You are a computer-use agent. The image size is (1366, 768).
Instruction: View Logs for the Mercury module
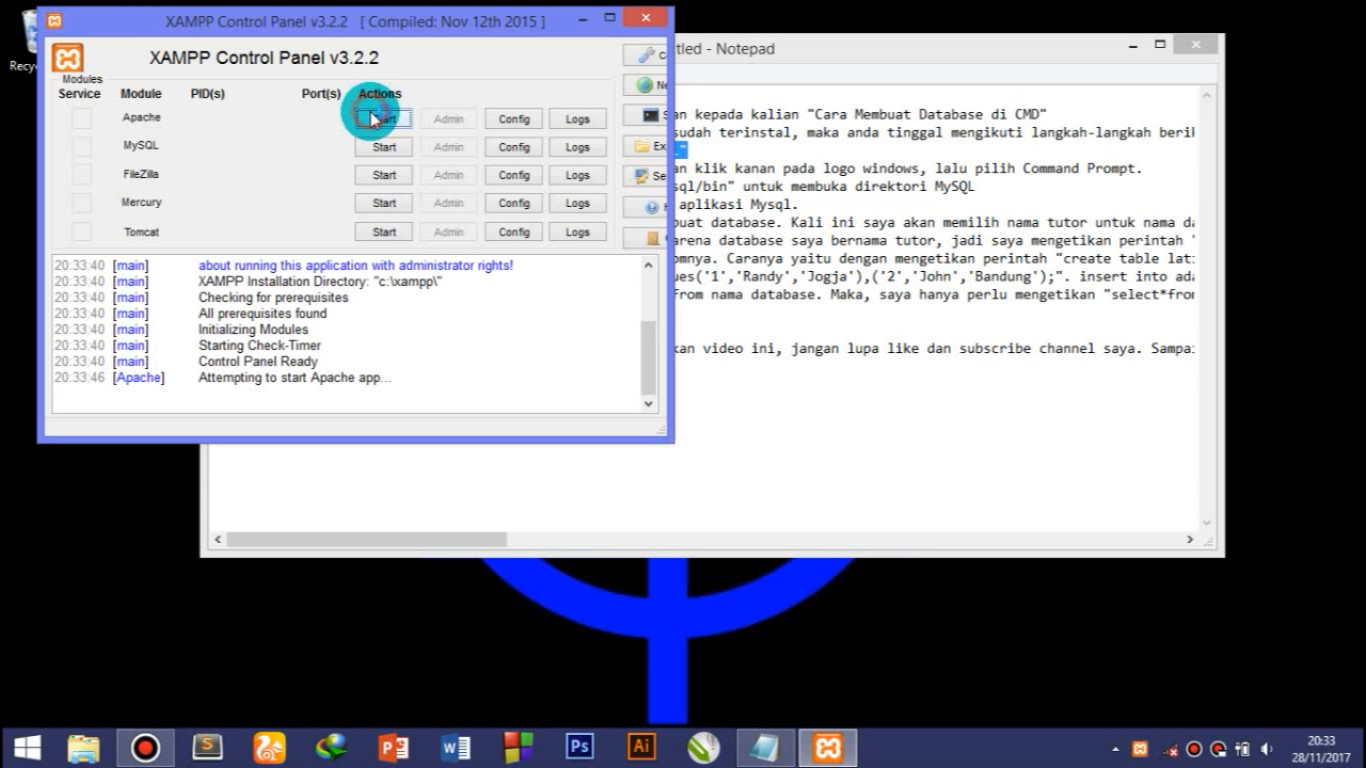[578, 203]
